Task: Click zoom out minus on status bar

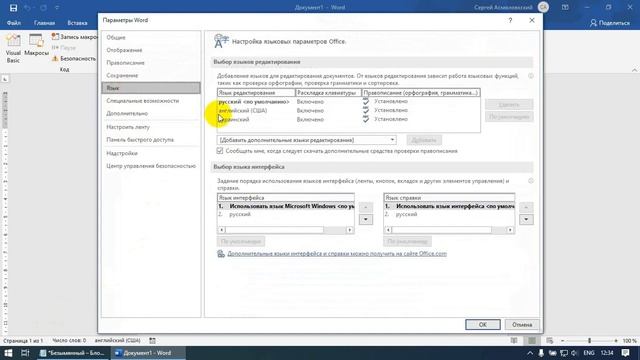Action: point(562,340)
